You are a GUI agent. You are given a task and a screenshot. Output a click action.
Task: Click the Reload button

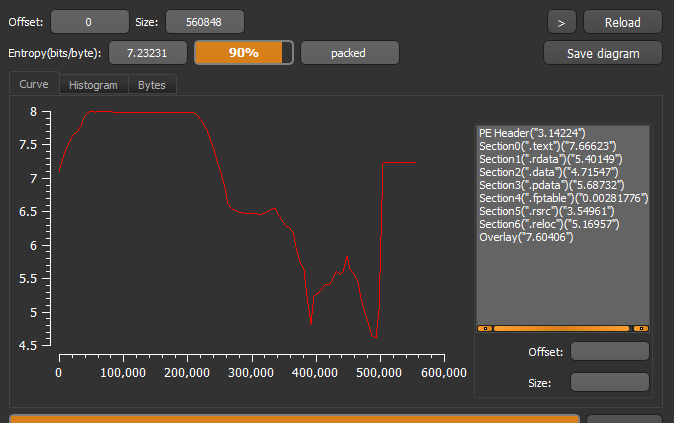[622, 22]
